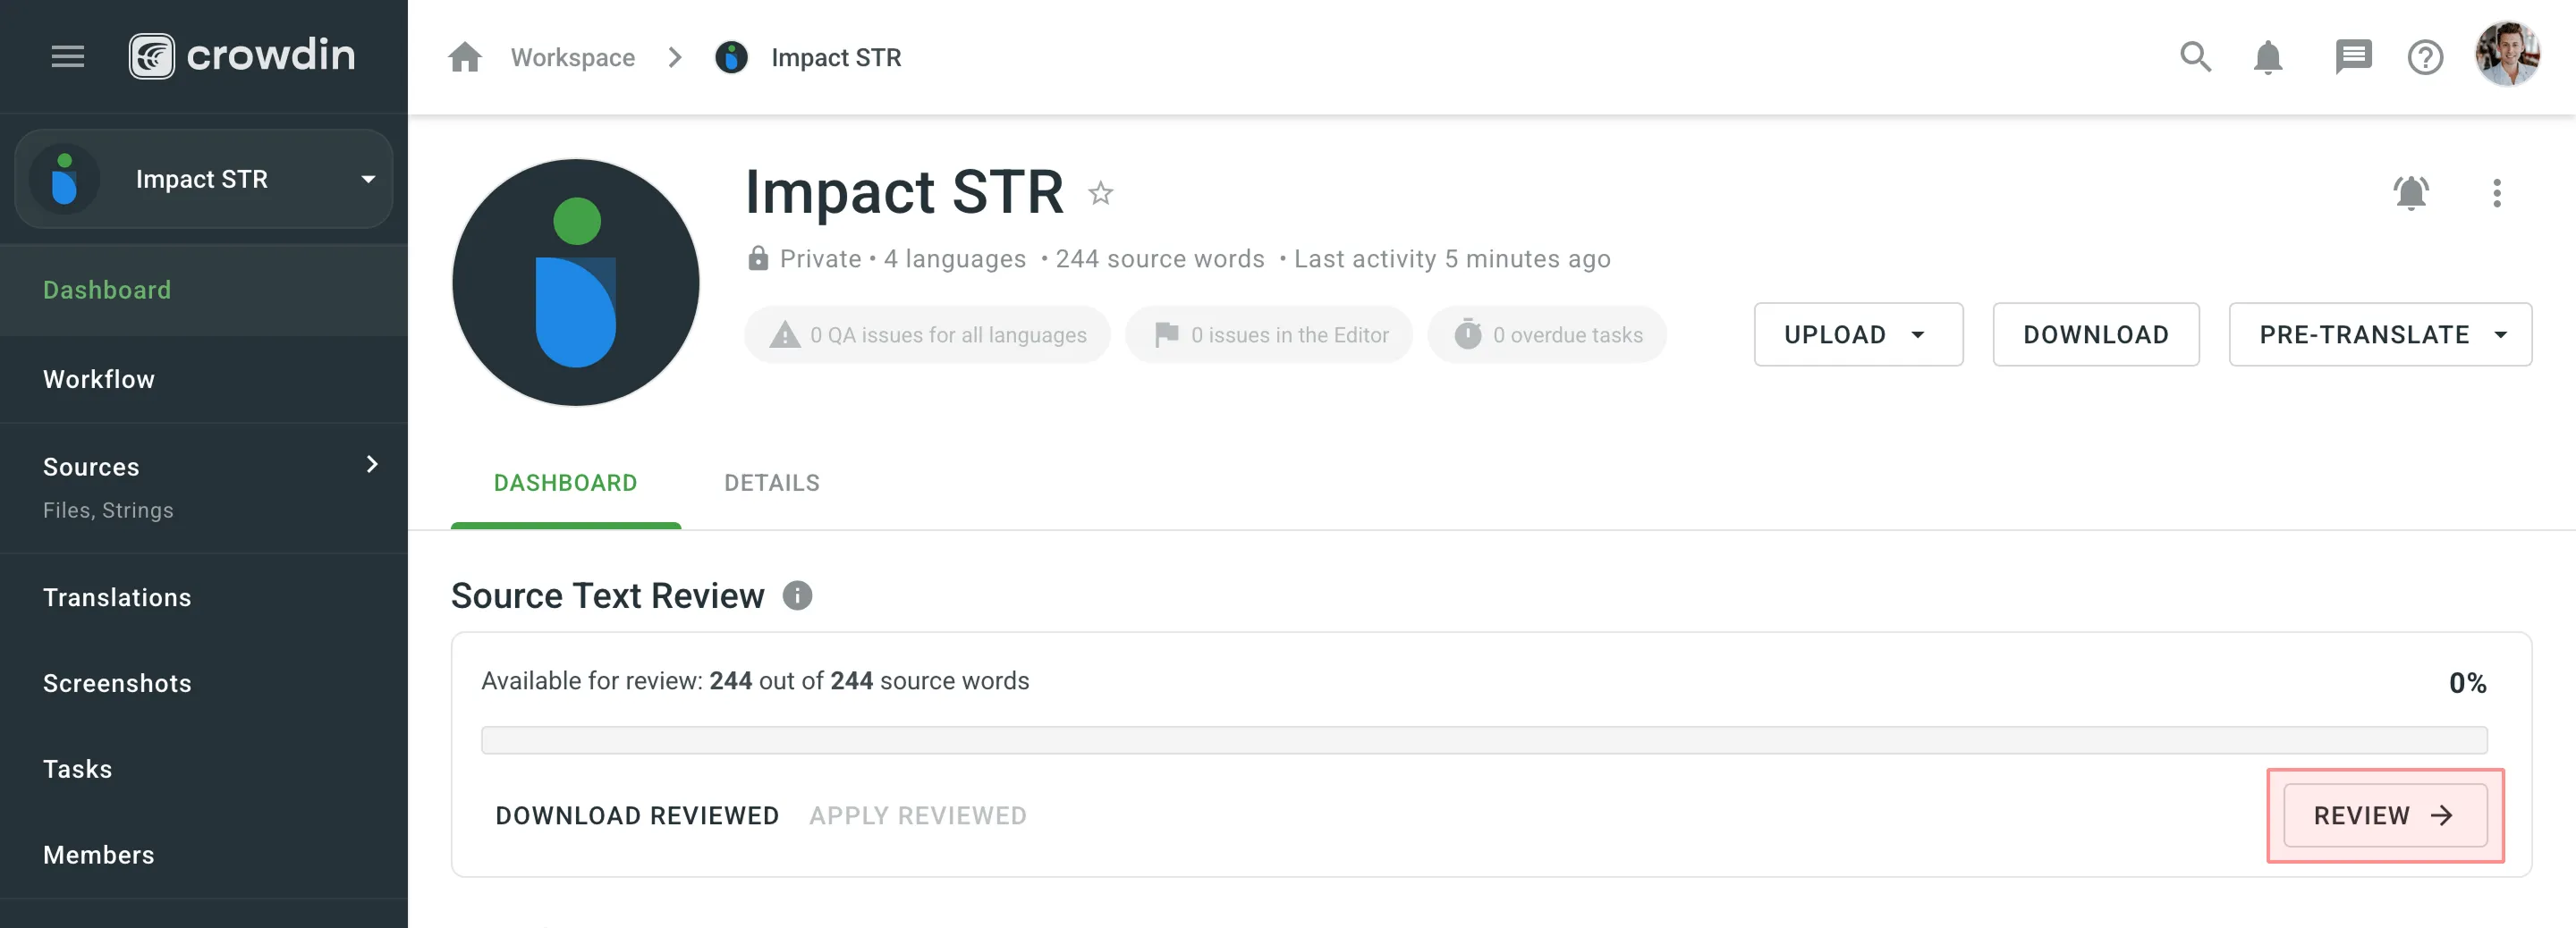Switch to the Details tab
The width and height of the screenshot is (2576, 928).
tap(771, 483)
